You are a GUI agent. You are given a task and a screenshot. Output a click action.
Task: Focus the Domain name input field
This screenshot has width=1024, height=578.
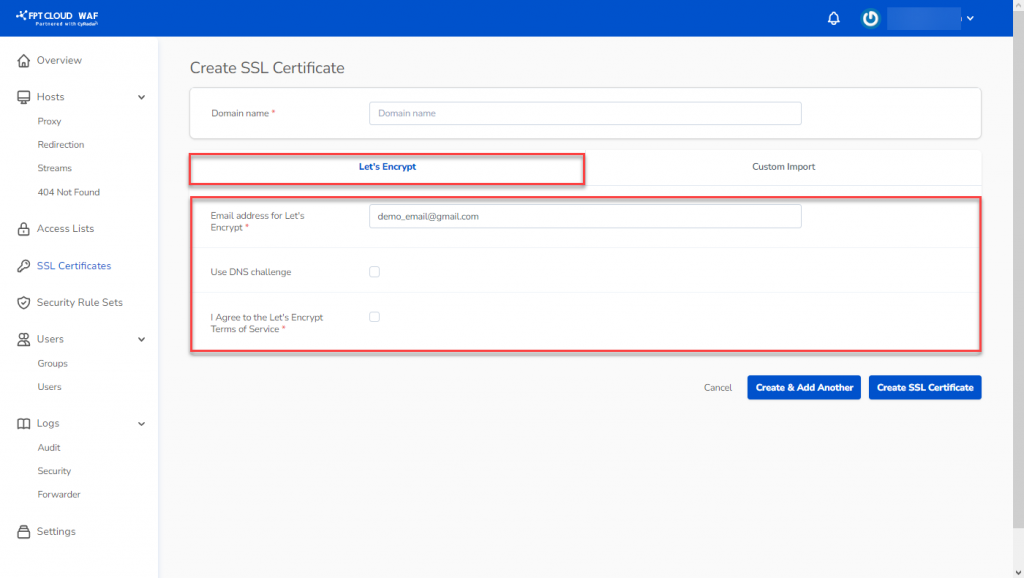tap(585, 114)
